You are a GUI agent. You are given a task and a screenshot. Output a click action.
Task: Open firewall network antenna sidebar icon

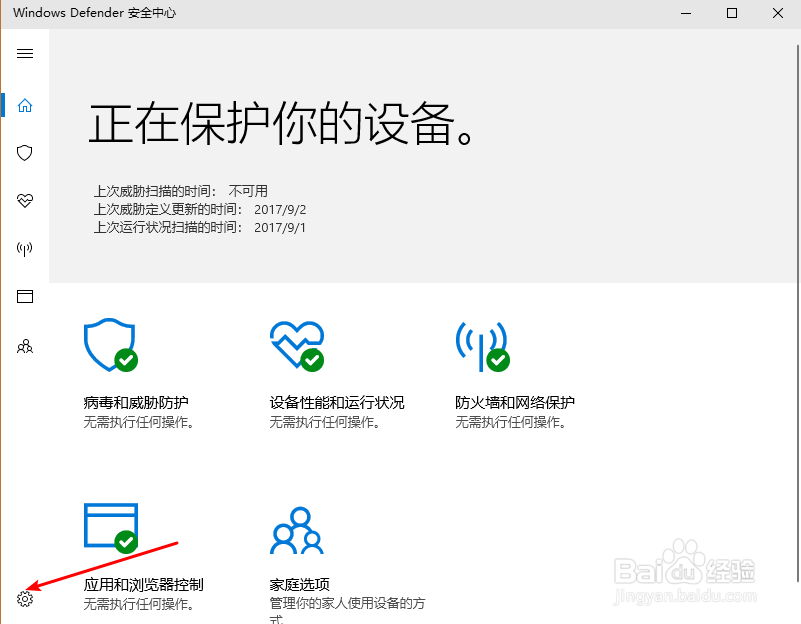pos(25,249)
